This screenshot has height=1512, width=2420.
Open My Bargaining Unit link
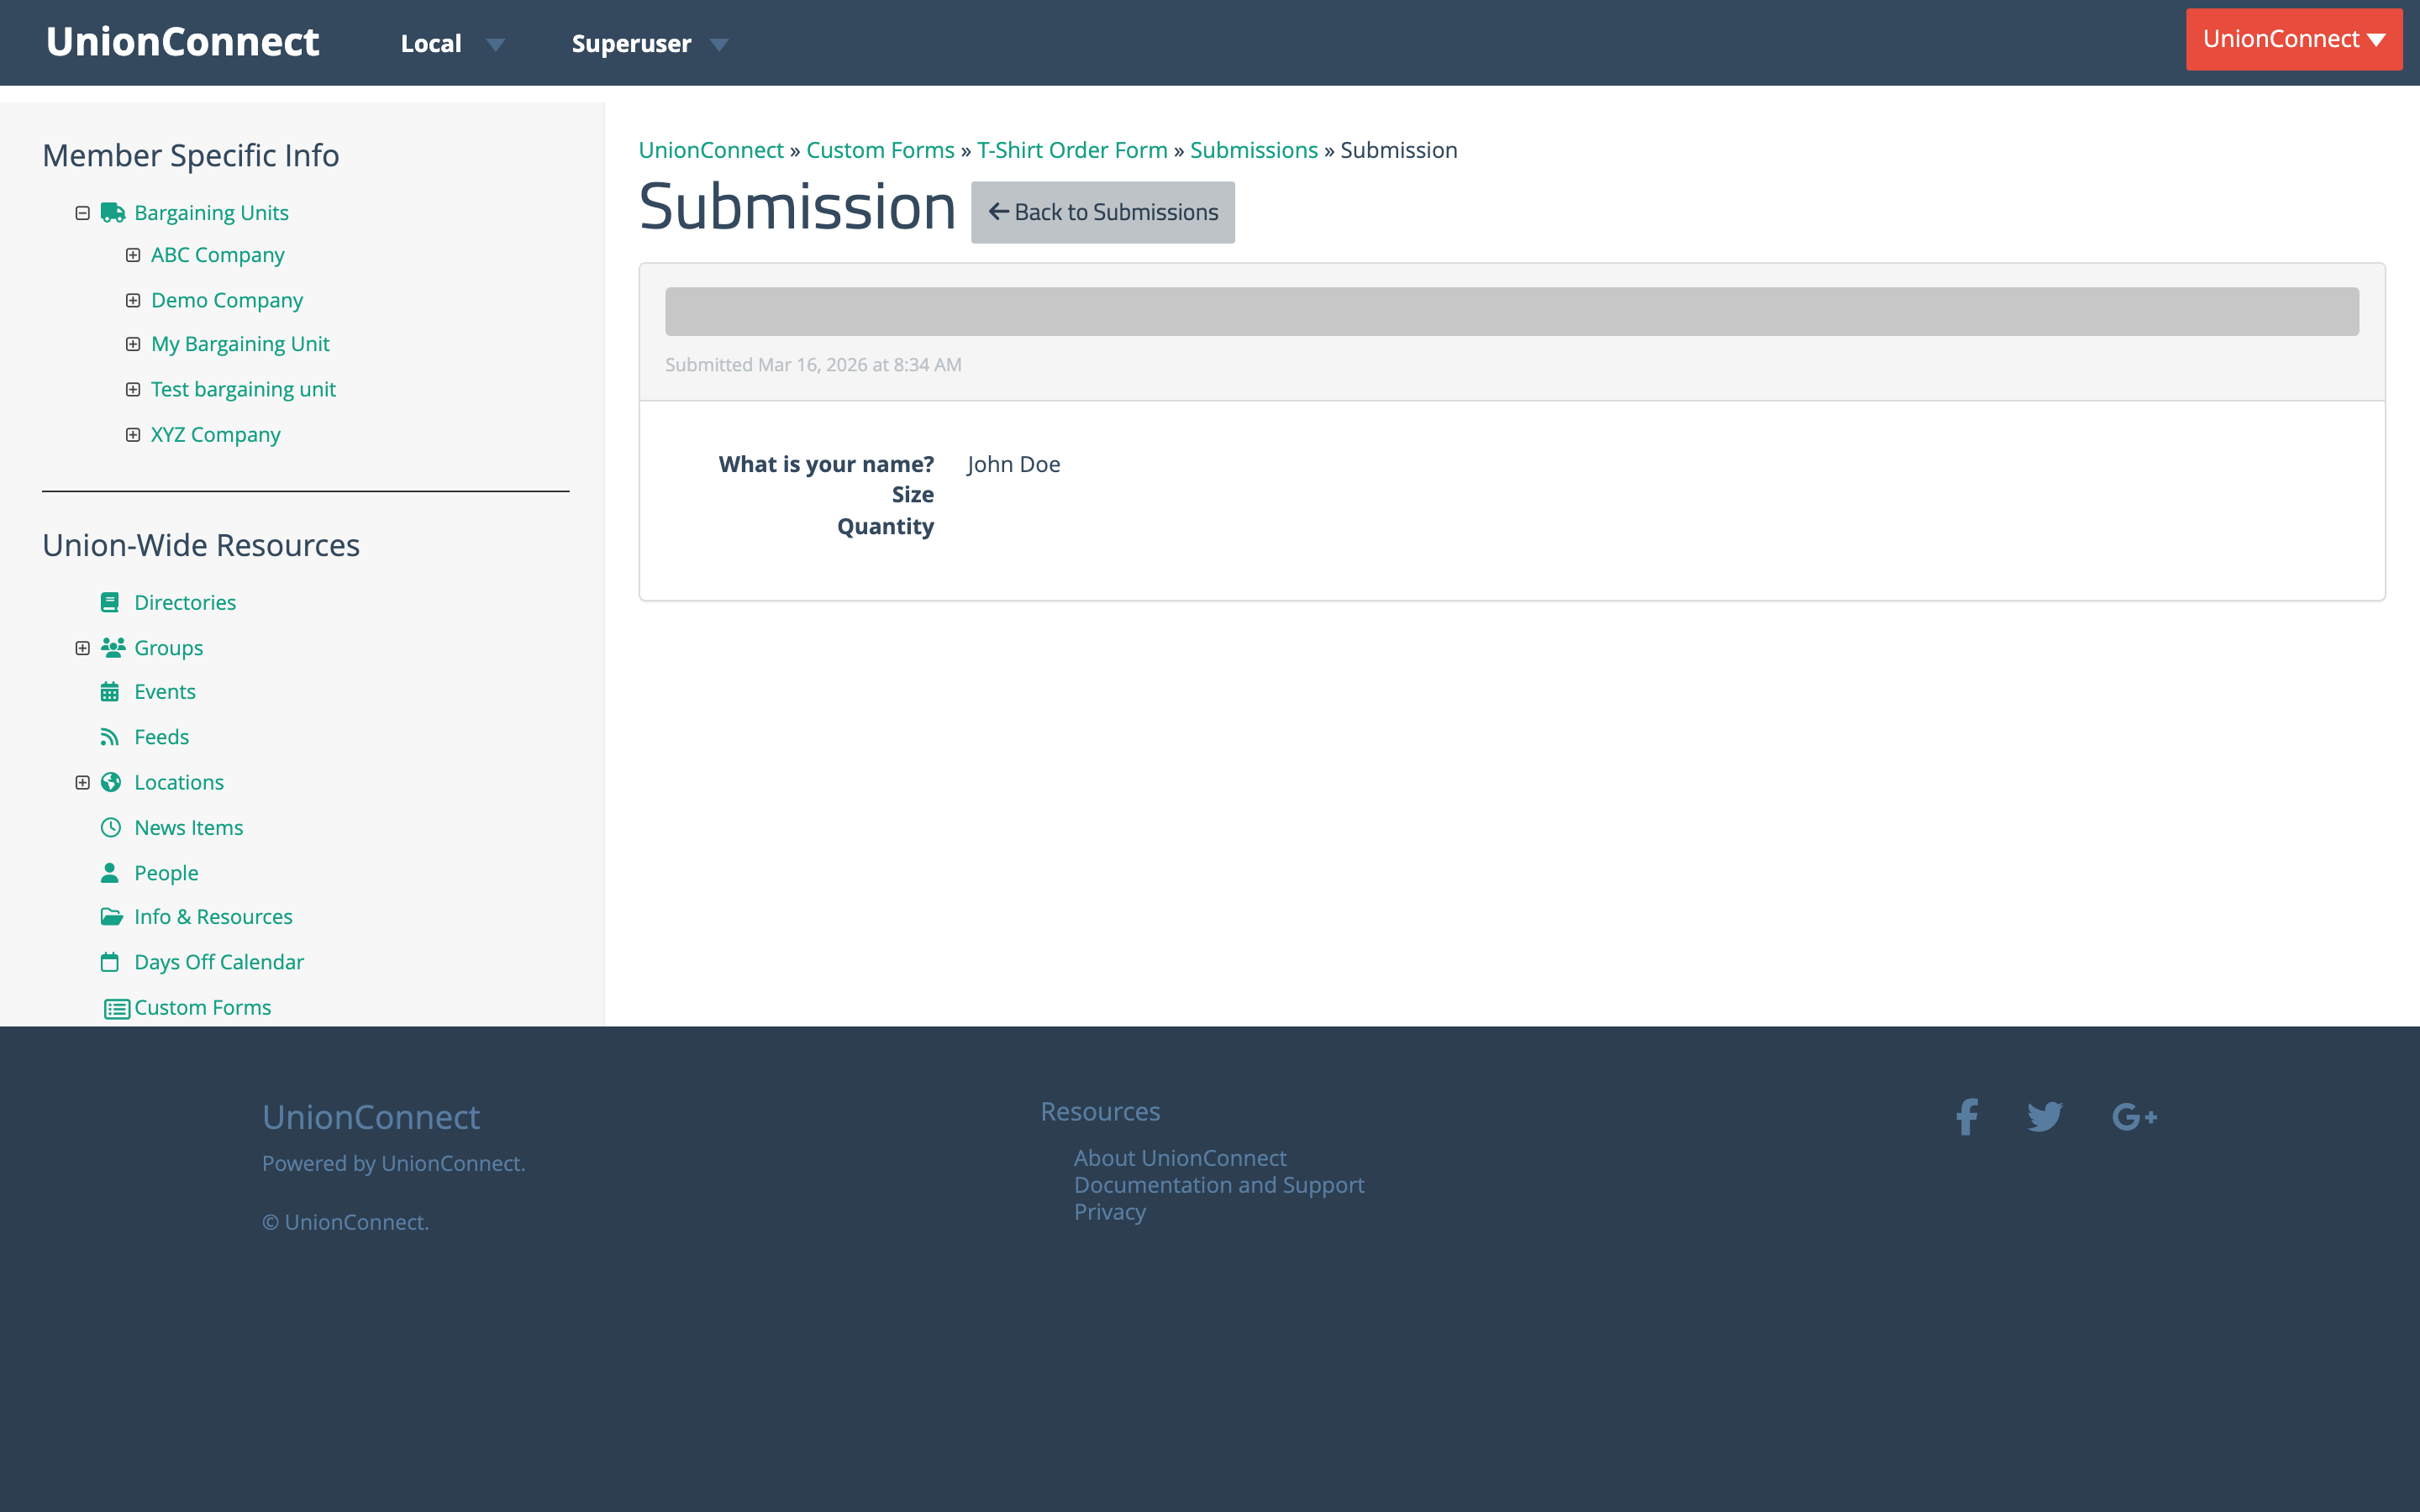240,344
